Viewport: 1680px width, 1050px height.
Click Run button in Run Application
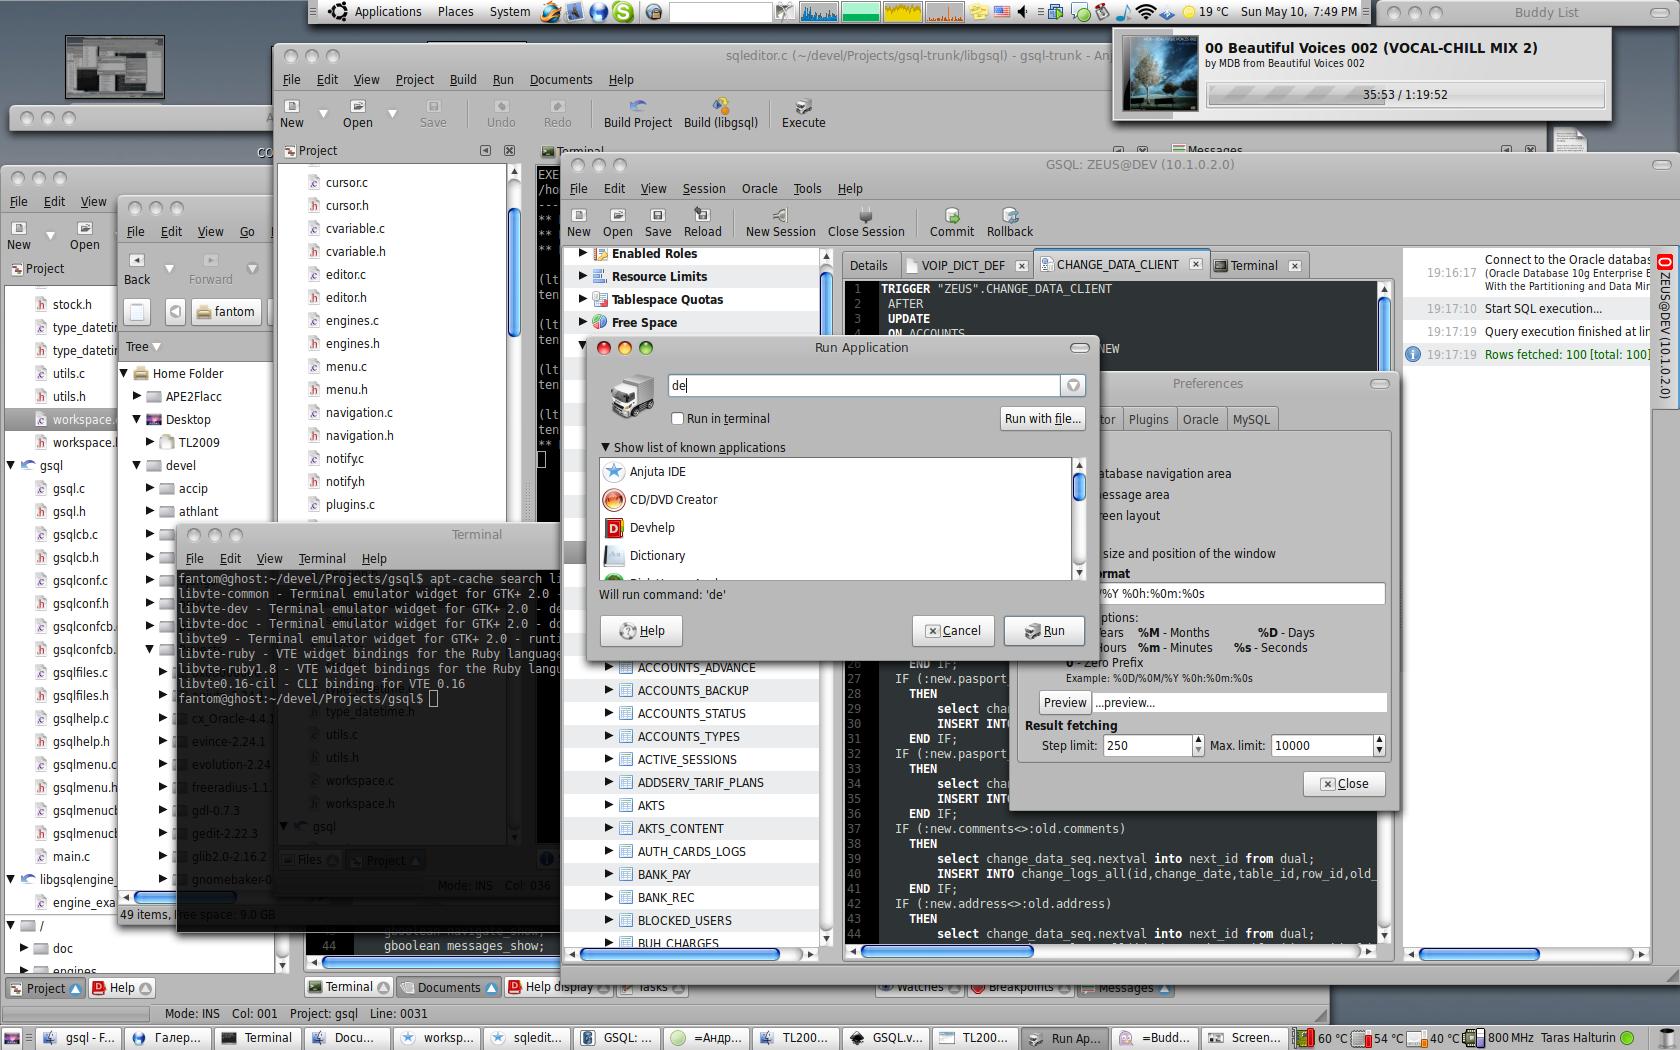1044,631
